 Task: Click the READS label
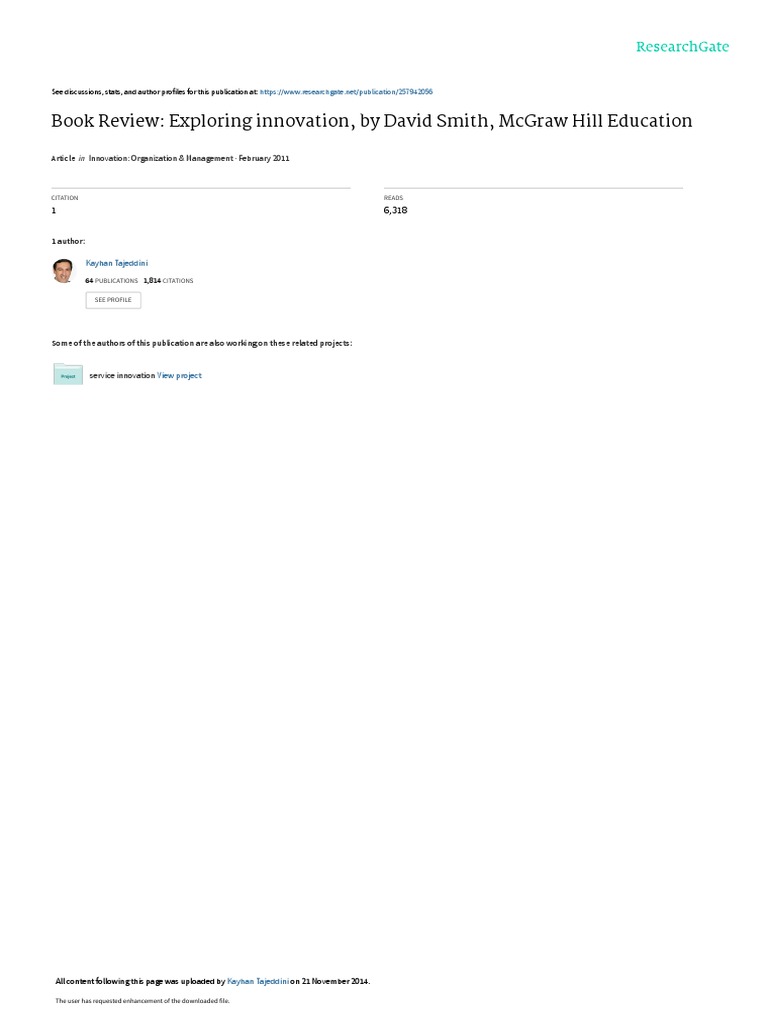393,198
